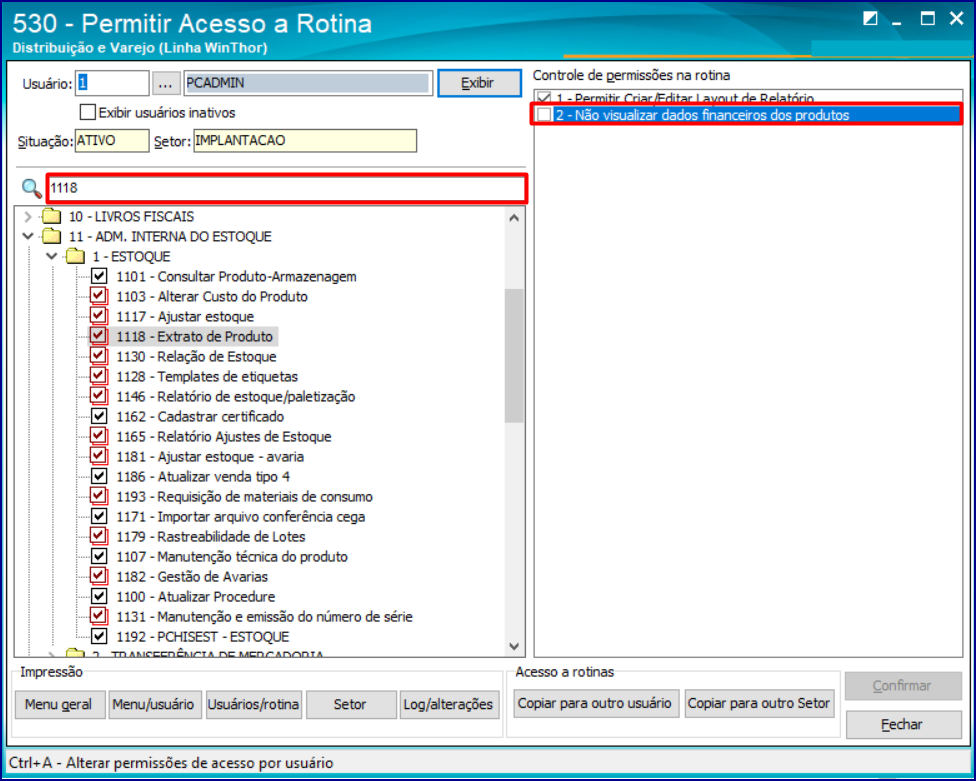976x781 pixels.
Task: Toggle 1179 - Rastreabilidade de Lotes checkbox
Action: (99, 536)
